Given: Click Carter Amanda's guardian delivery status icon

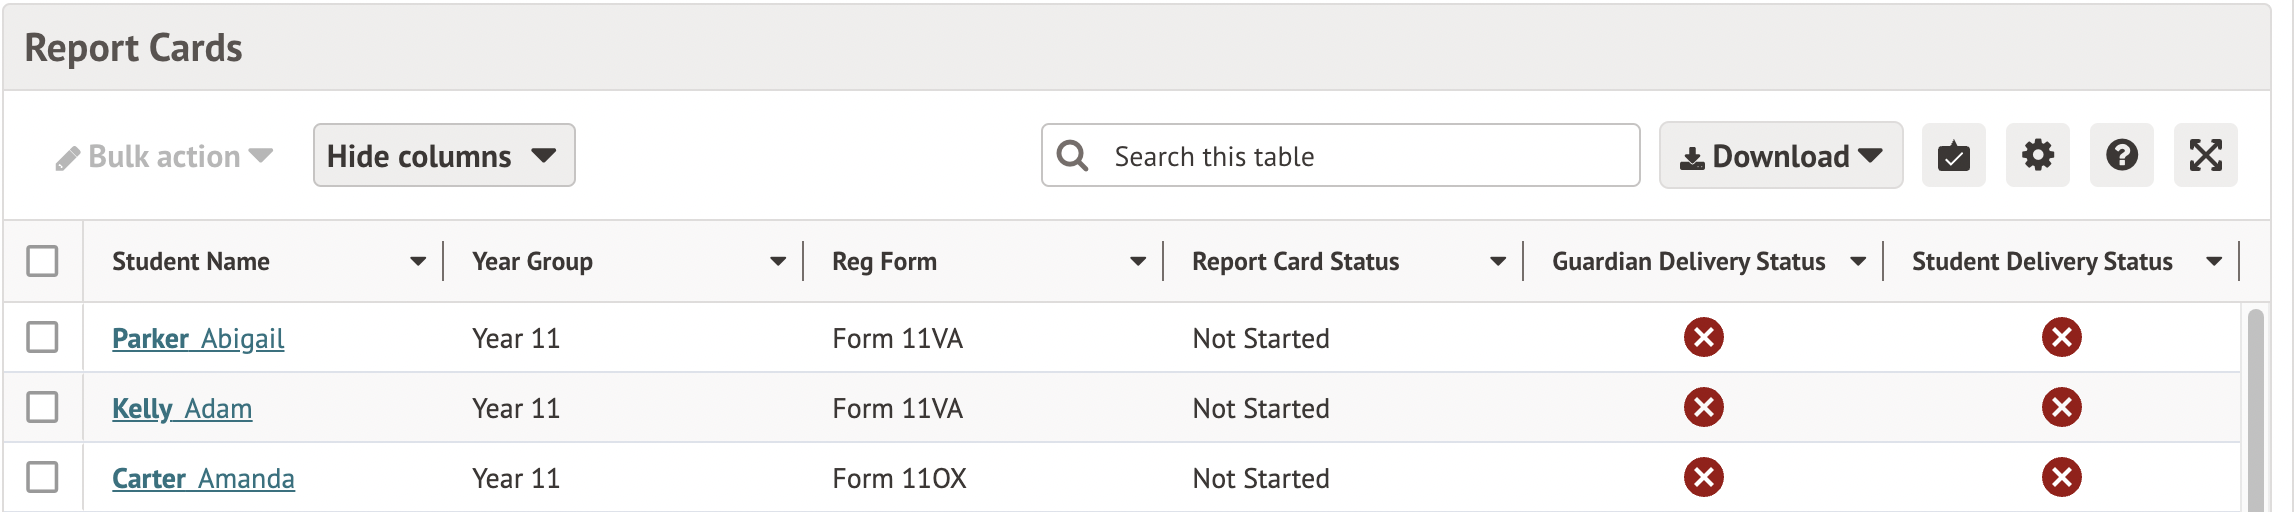Looking at the screenshot, I should (x=1703, y=478).
